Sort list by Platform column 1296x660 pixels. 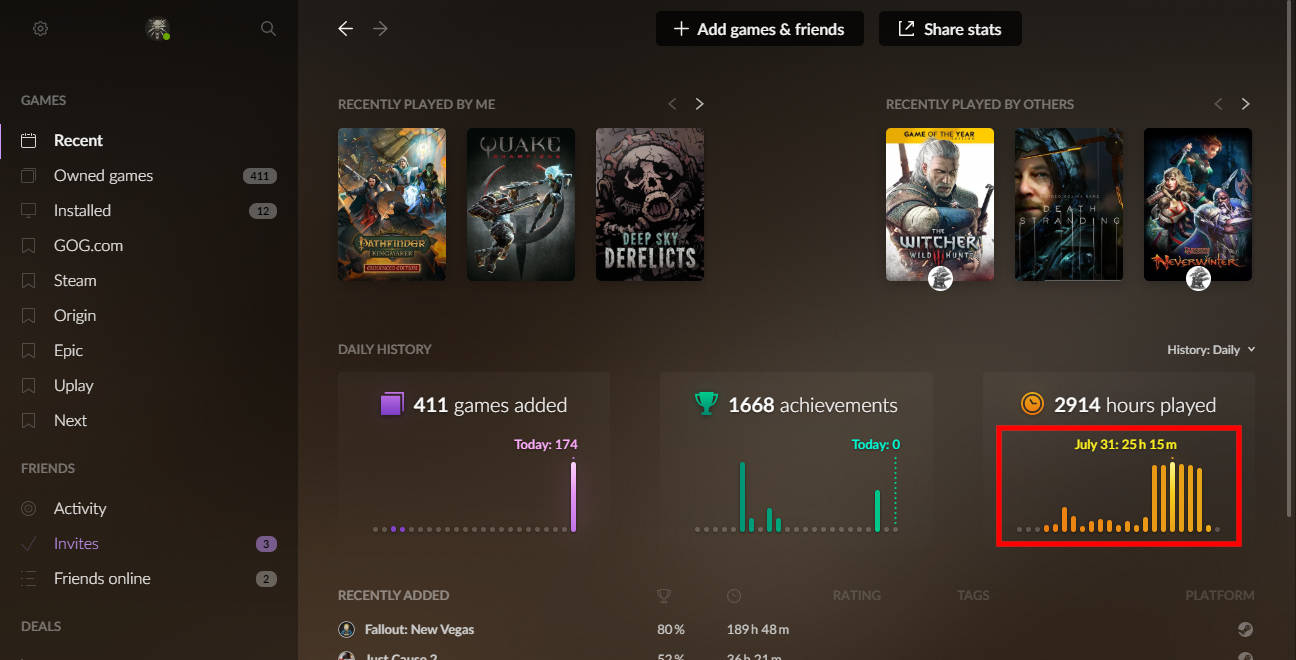pyautogui.click(x=1220, y=595)
